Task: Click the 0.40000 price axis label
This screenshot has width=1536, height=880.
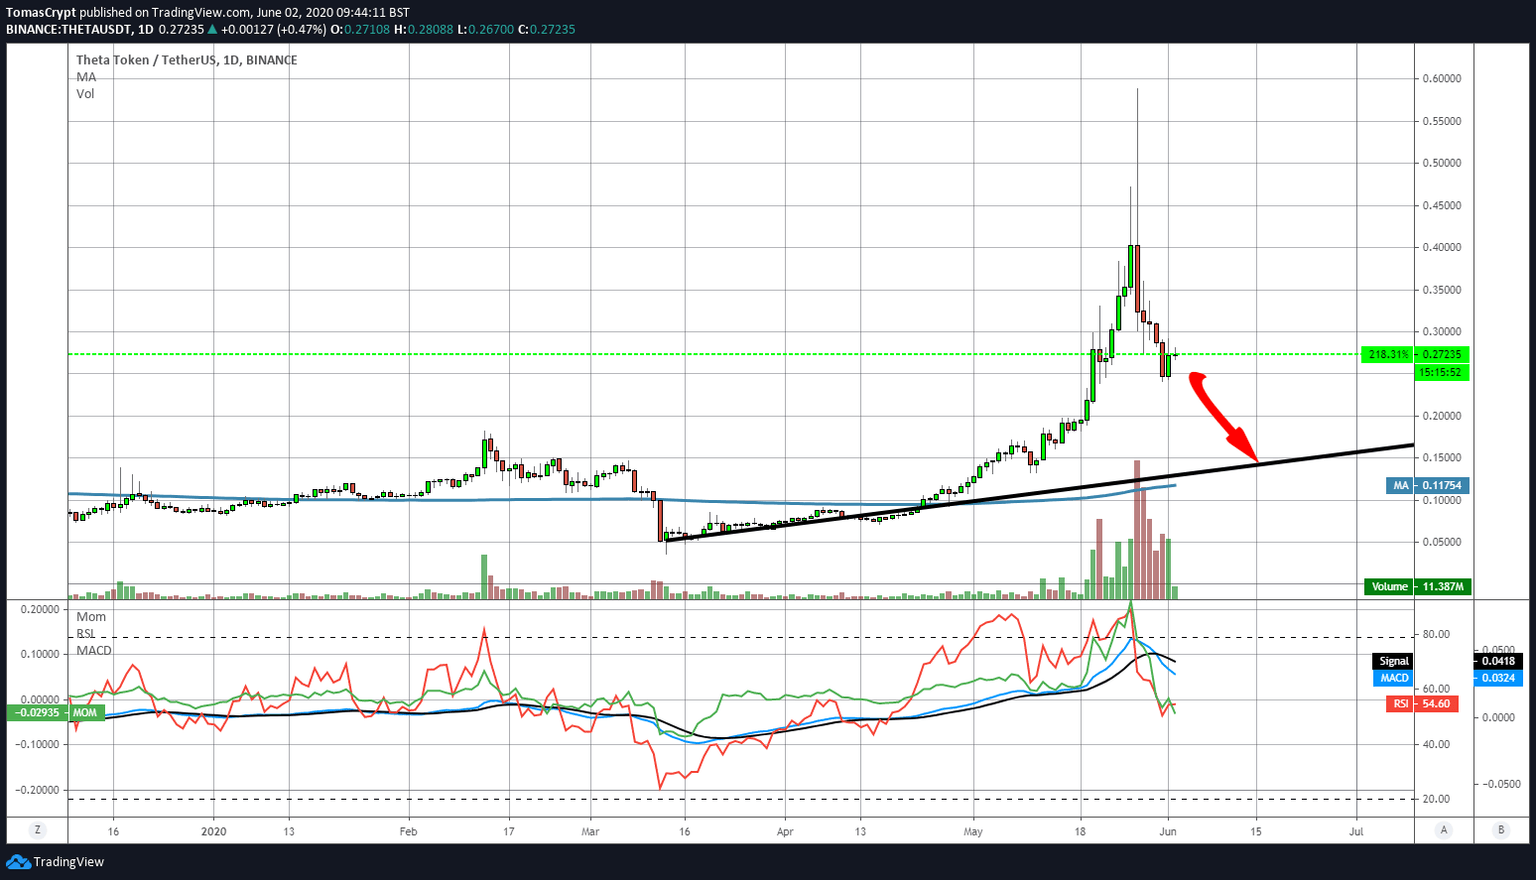Action: pos(1440,248)
